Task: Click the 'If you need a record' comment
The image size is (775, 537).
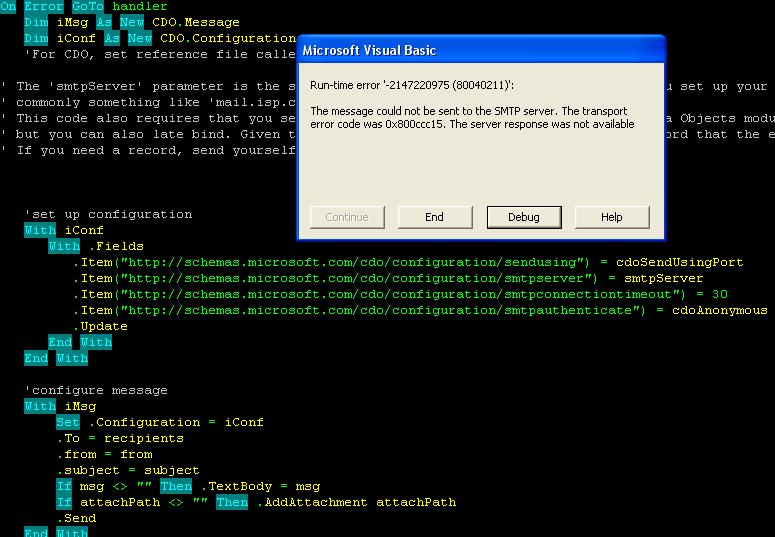Action: pos(148,150)
